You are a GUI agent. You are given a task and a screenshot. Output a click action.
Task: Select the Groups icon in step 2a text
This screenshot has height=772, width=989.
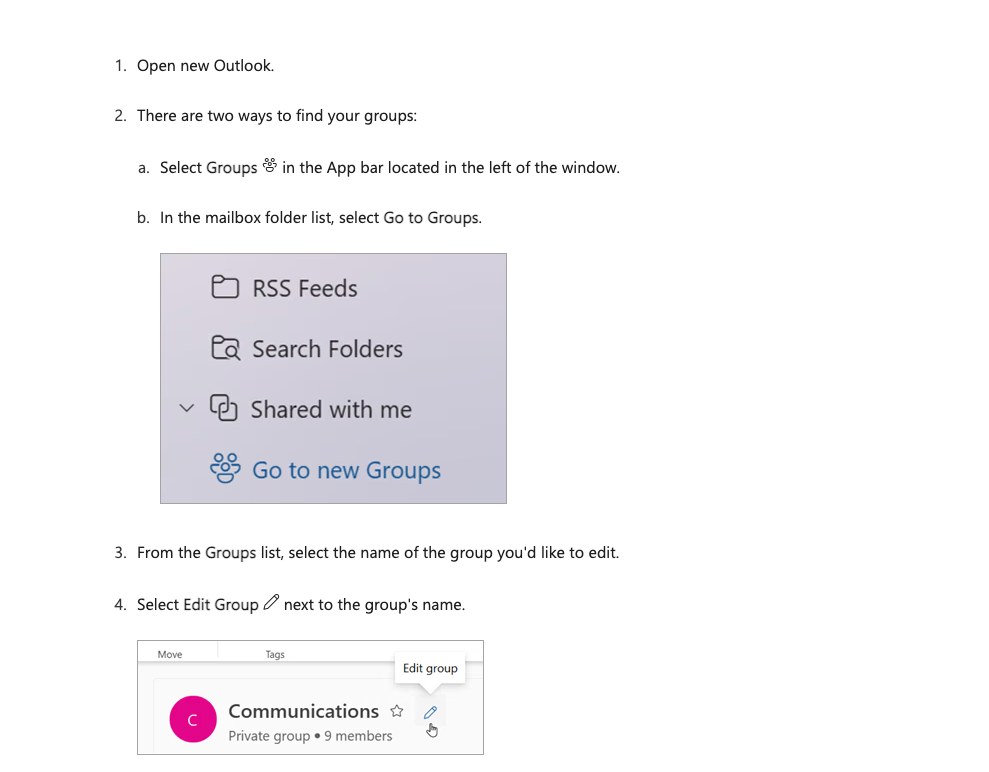[270, 165]
